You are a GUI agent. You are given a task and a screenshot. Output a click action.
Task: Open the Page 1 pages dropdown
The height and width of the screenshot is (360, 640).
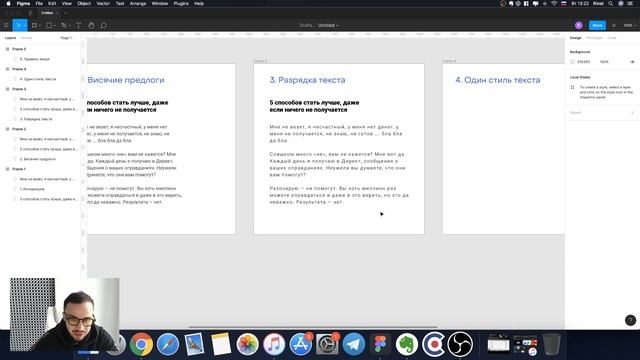coord(67,38)
